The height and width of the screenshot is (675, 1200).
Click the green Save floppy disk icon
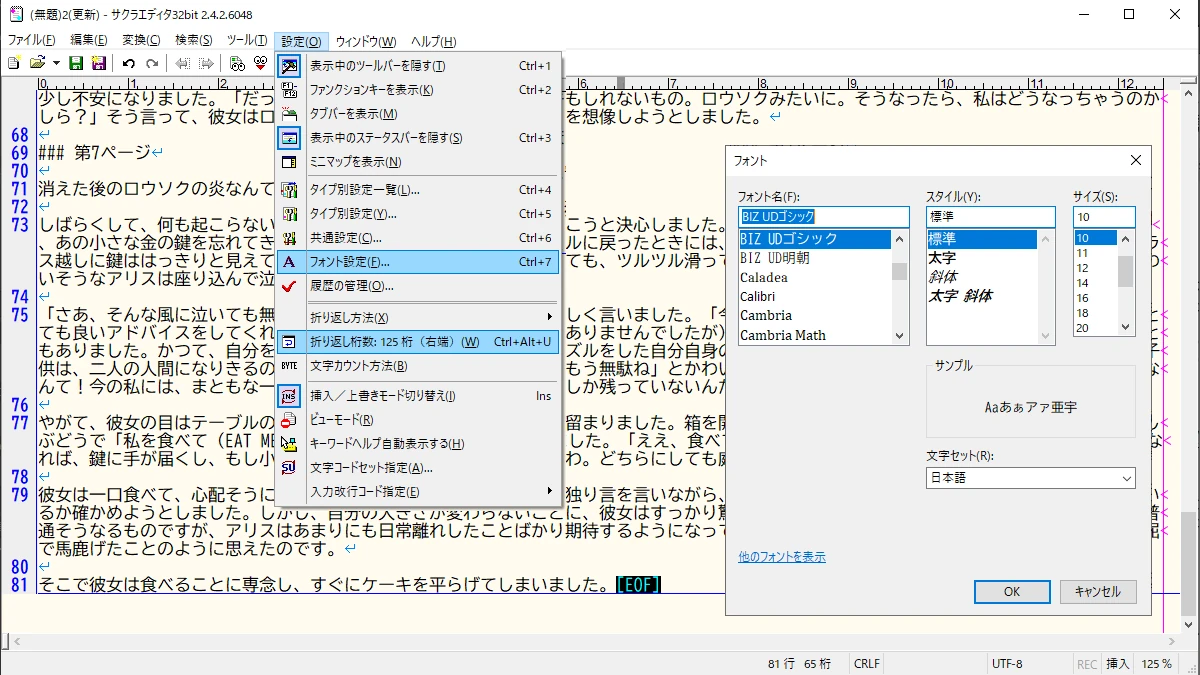[x=78, y=63]
